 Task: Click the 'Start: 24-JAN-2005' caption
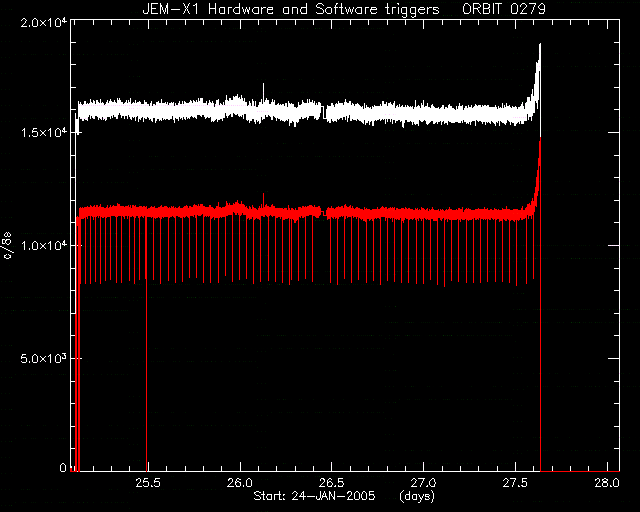(314, 496)
